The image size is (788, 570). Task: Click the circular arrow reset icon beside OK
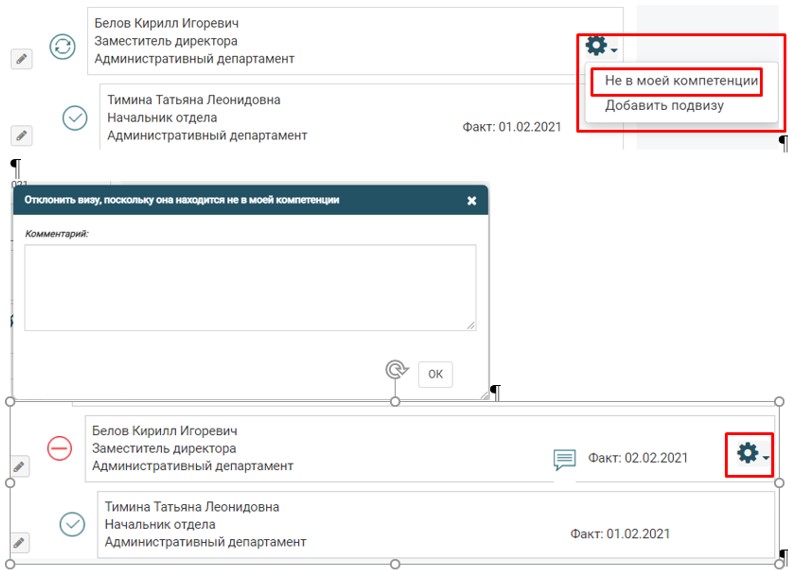[397, 371]
